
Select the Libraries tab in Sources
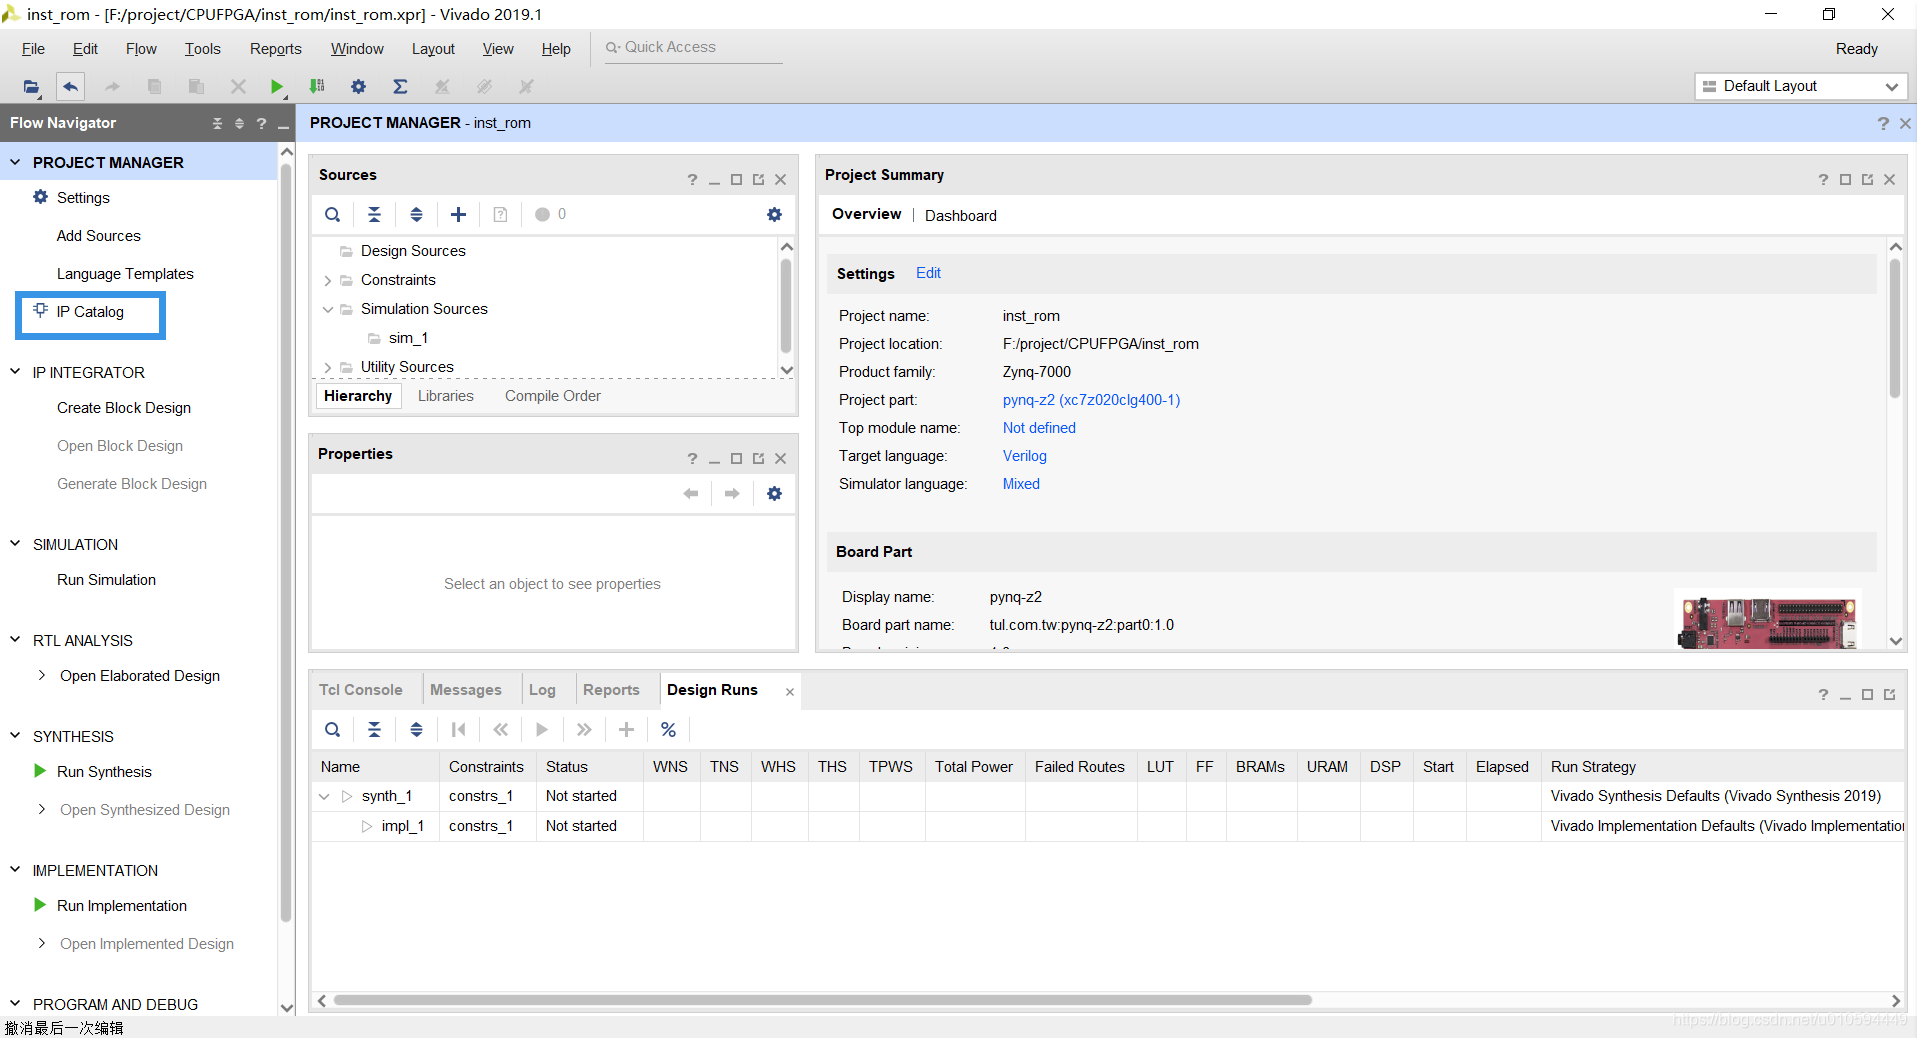click(x=445, y=396)
